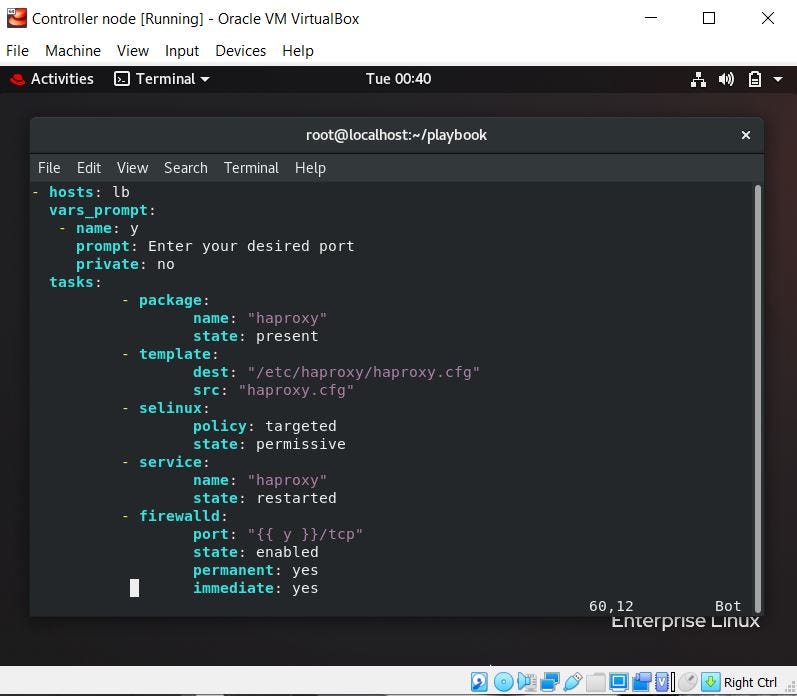
Task: Click the 'vars_prompt' keyword
Action: coord(98,210)
